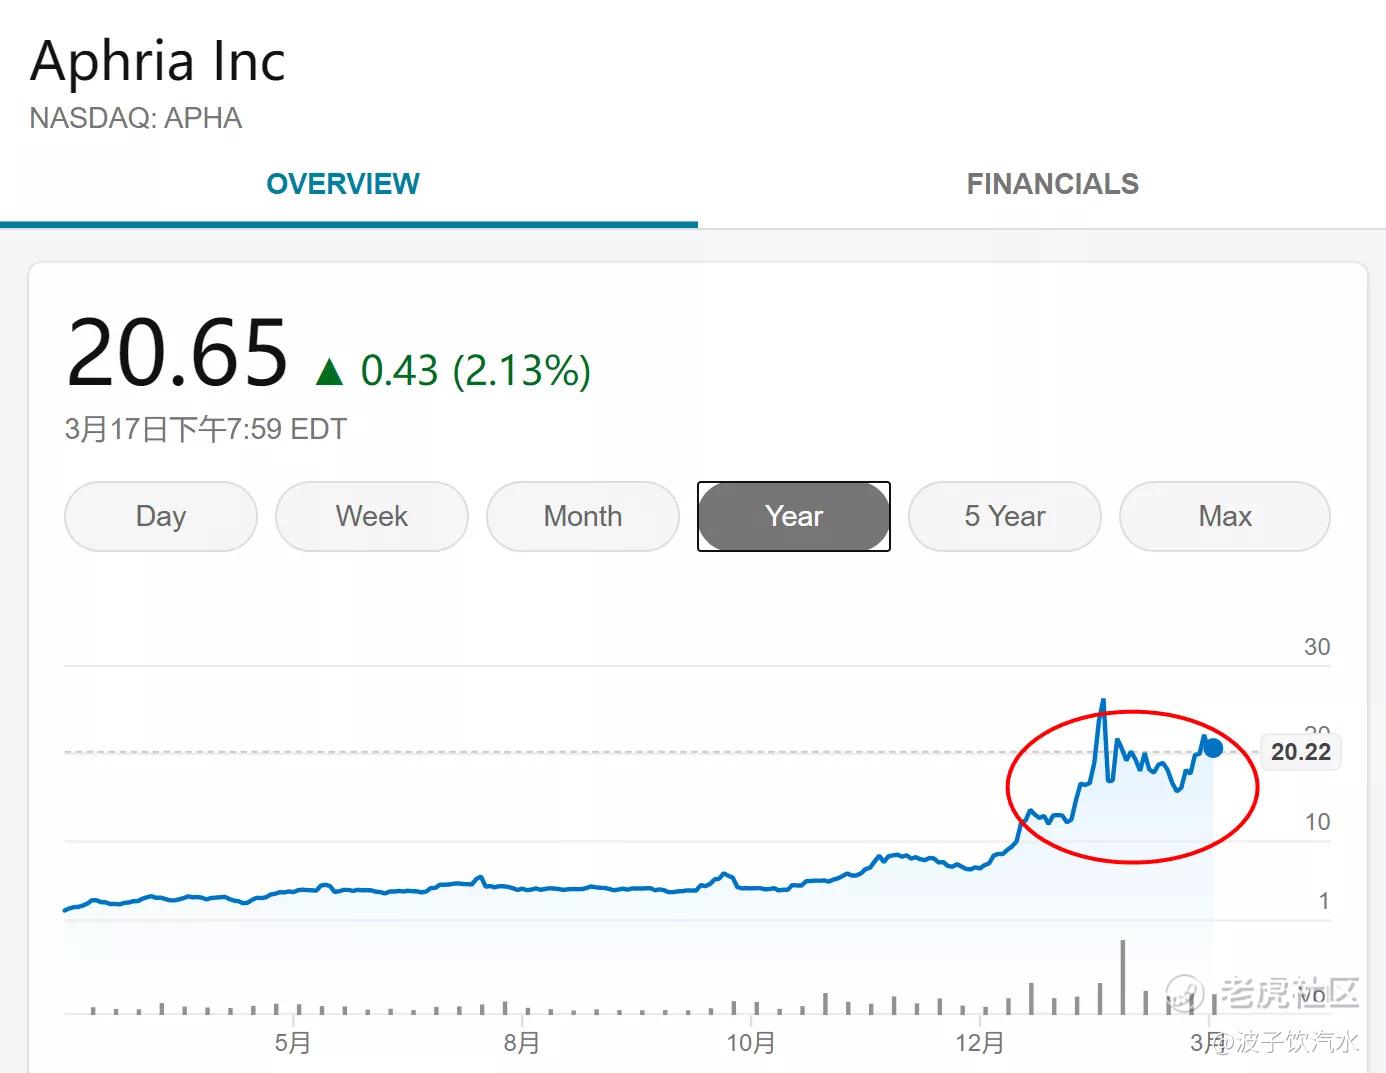Select the Day time range
The image size is (1386, 1073).
coord(161,516)
